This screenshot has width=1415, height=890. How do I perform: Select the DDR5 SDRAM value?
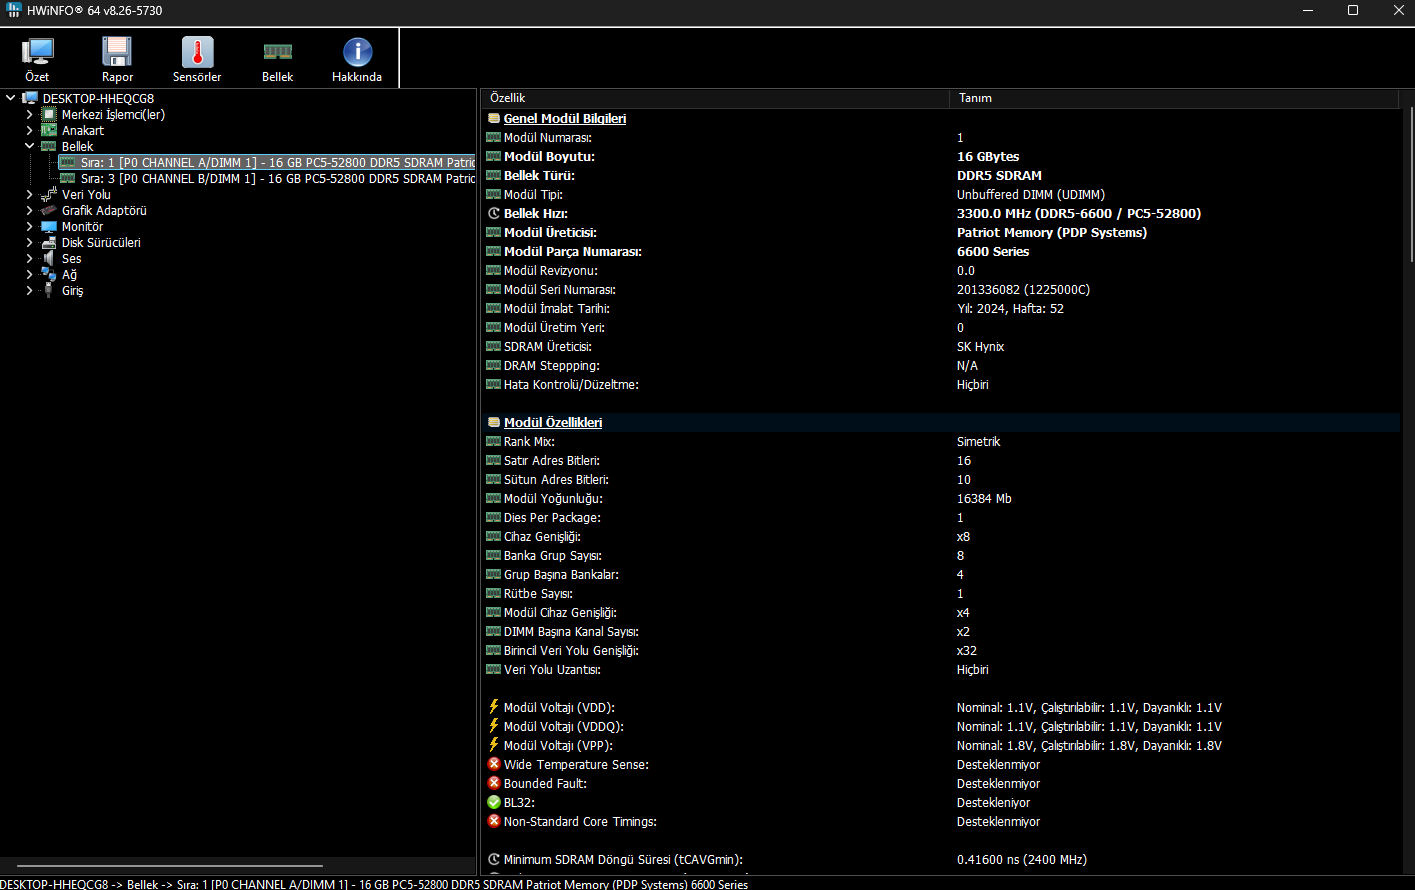coord(999,175)
